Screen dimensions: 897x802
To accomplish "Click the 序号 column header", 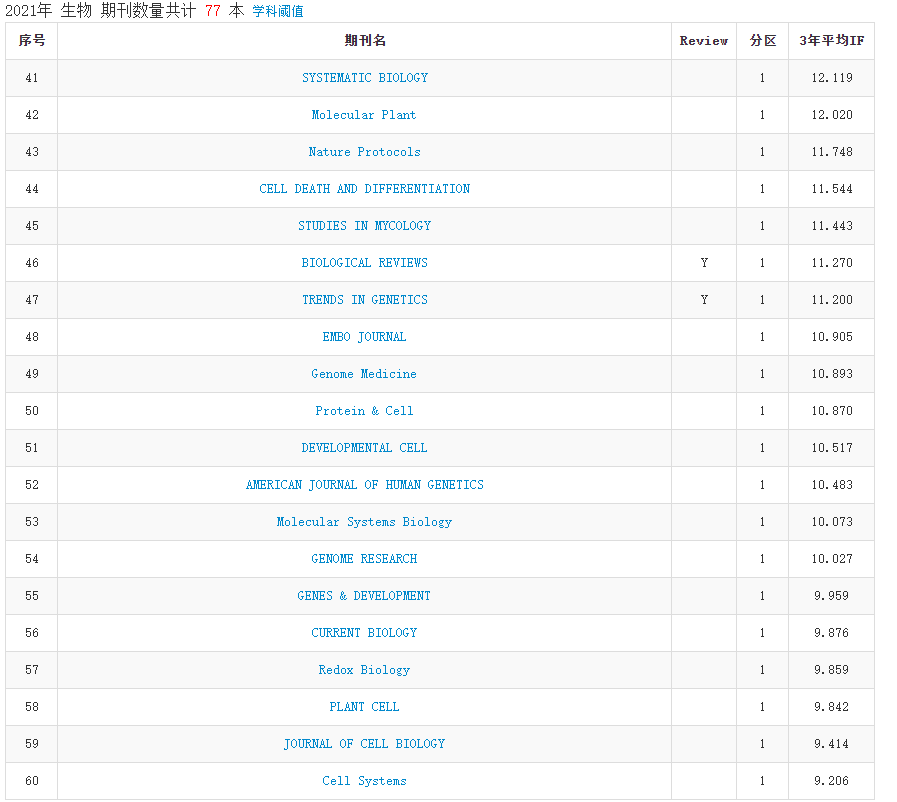I will tap(31, 41).
